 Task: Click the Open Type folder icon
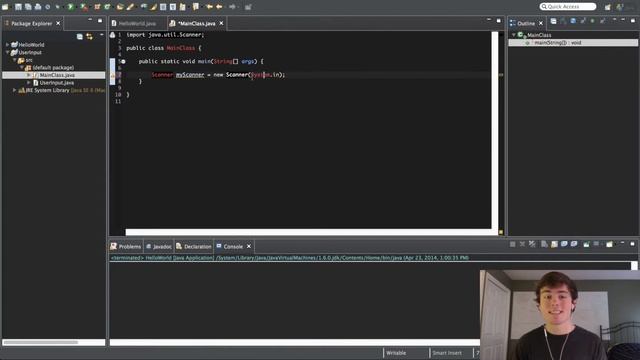[120, 7]
